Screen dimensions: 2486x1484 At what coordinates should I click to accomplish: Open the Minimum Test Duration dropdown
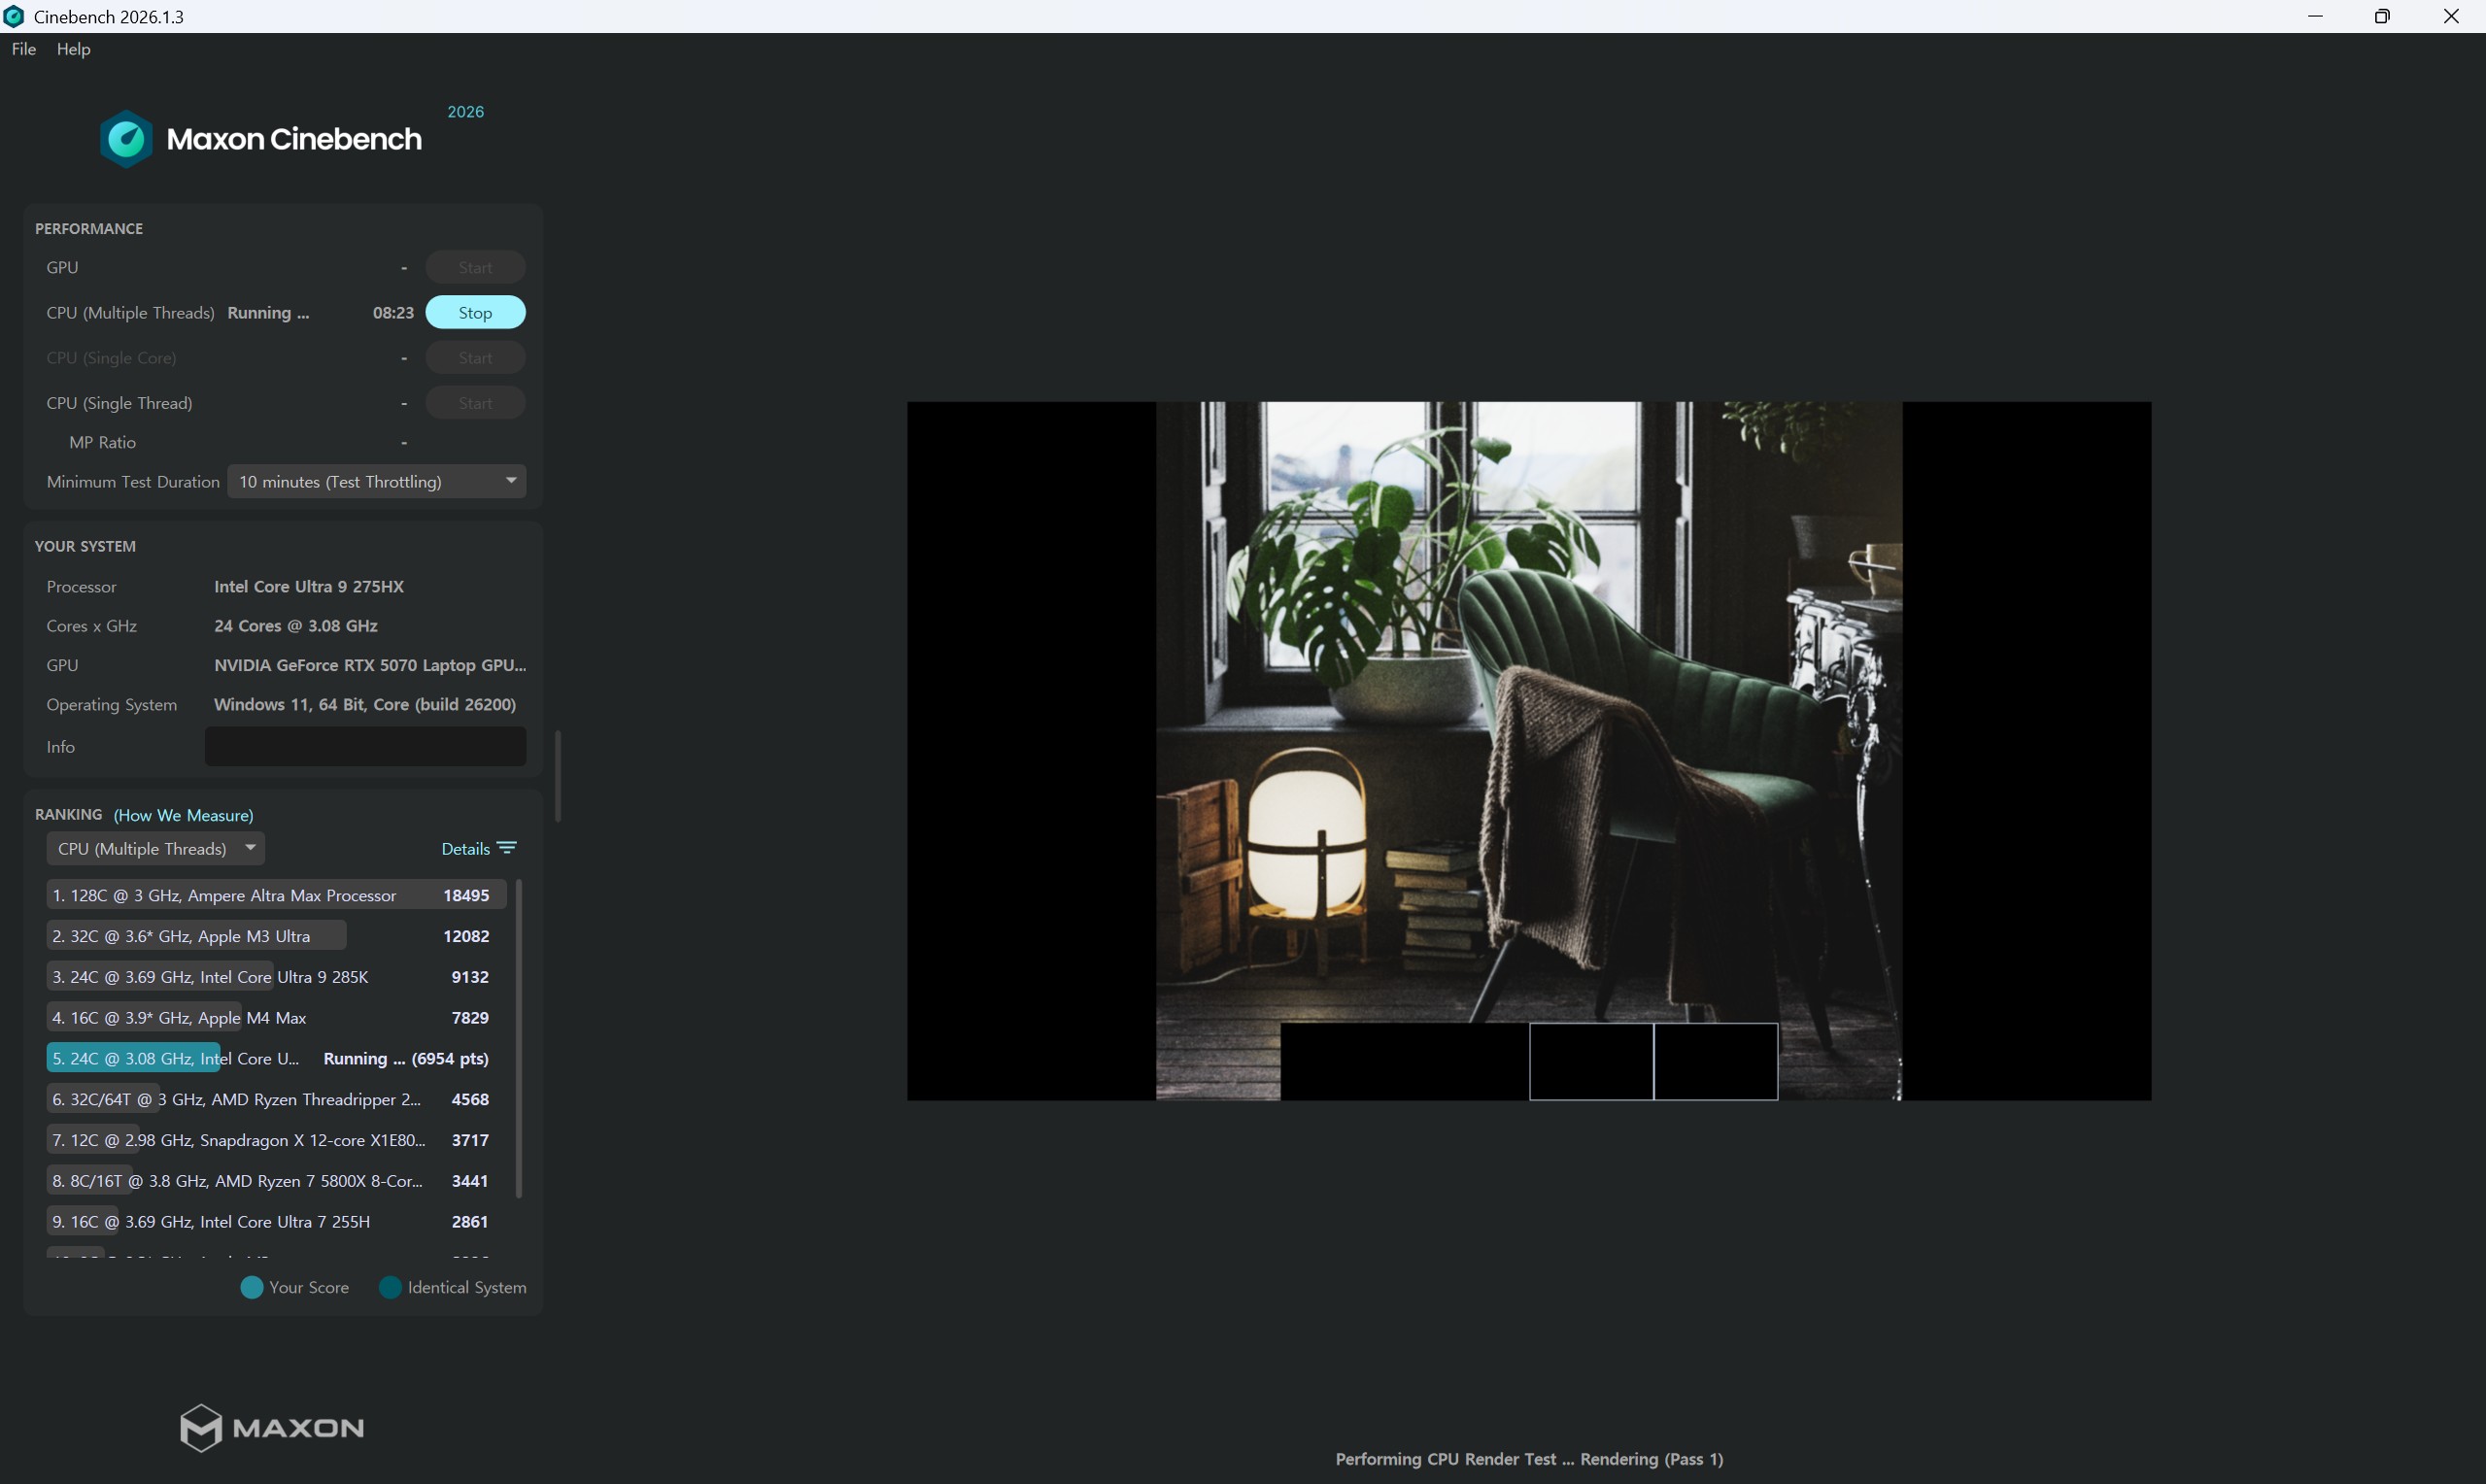[x=376, y=482]
